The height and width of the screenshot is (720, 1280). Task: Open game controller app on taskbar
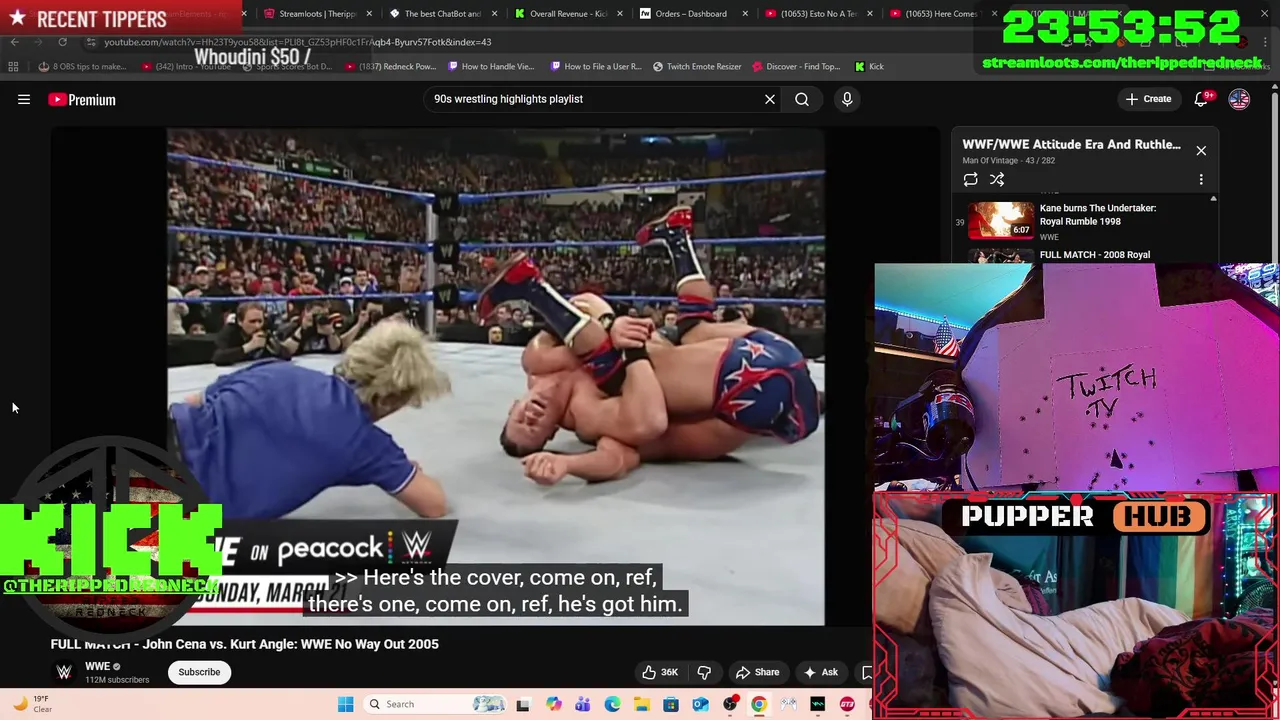[788, 704]
